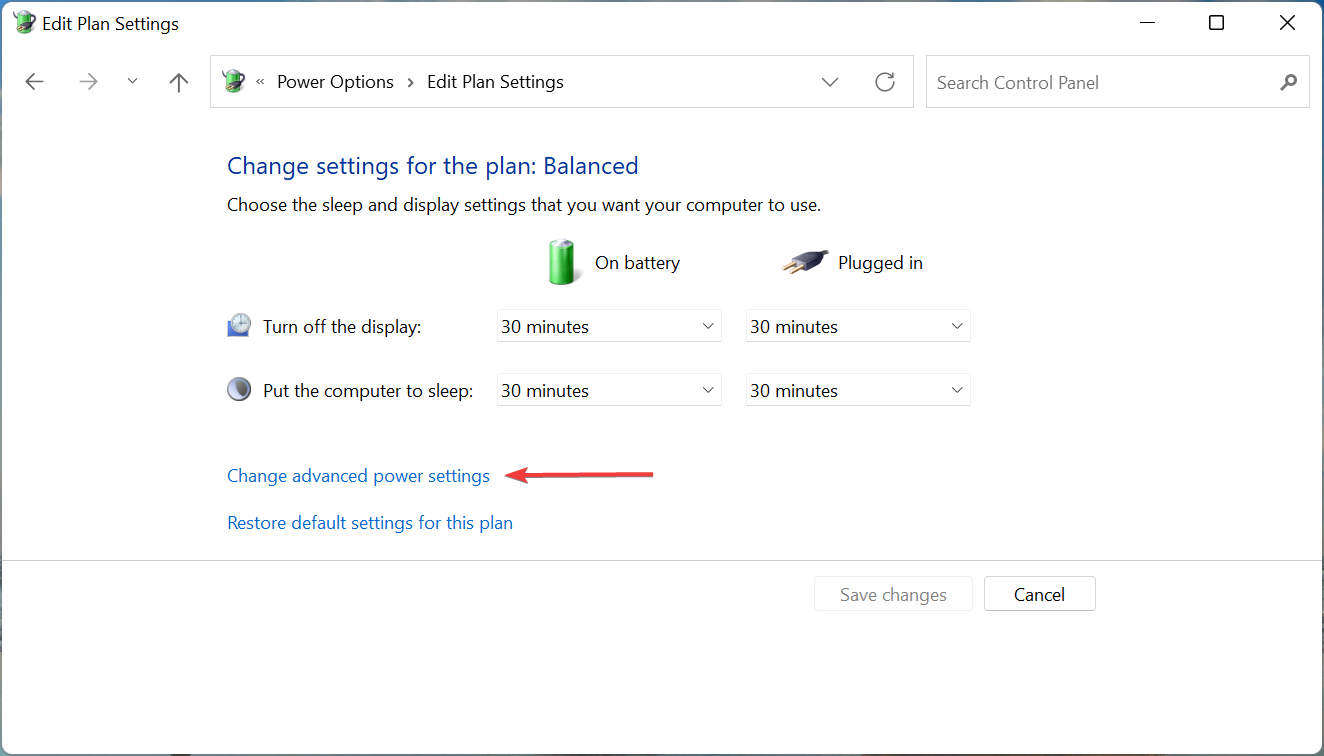The height and width of the screenshot is (756, 1324).
Task: Click the Back navigation arrow
Action: tap(35, 82)
